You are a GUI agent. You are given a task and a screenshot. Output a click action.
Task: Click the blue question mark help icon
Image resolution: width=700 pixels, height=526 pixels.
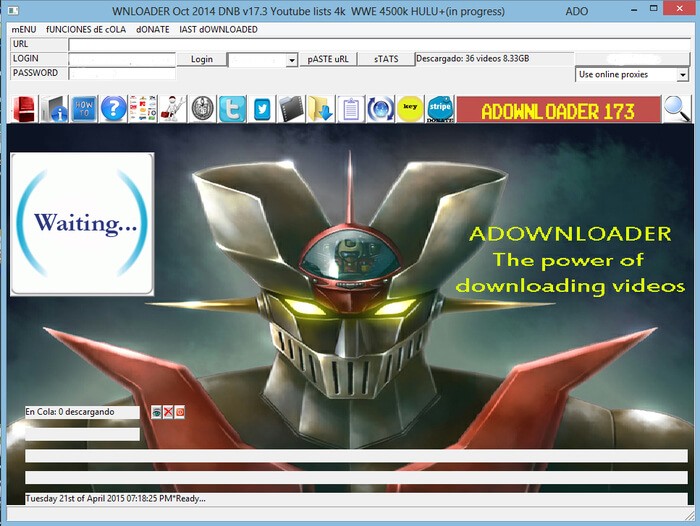[x=113, y=109]
